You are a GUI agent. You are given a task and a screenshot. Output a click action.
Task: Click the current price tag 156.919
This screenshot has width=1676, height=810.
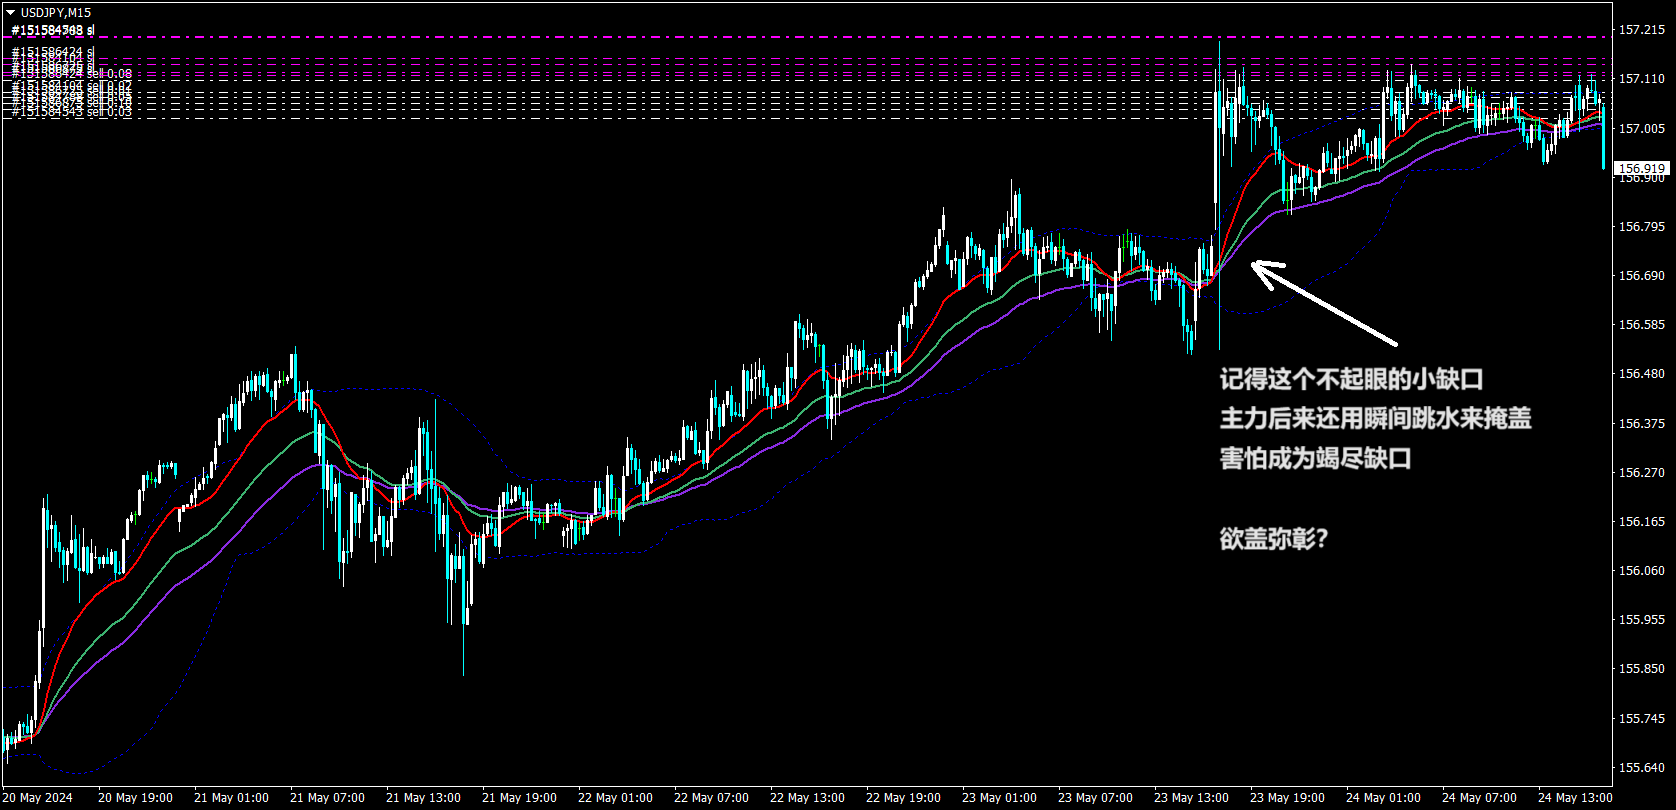tap(1642, 168)
